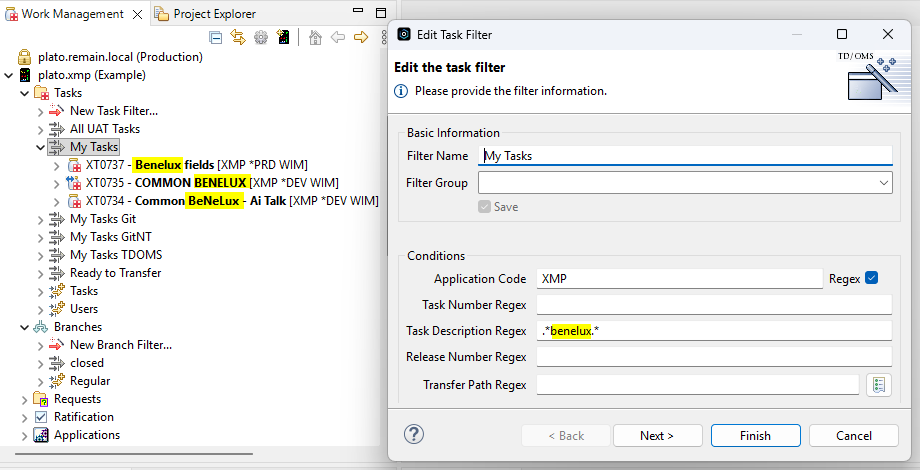920x470 pixels.
Task: Expand the Requests tree node
Action: [24, 399]
